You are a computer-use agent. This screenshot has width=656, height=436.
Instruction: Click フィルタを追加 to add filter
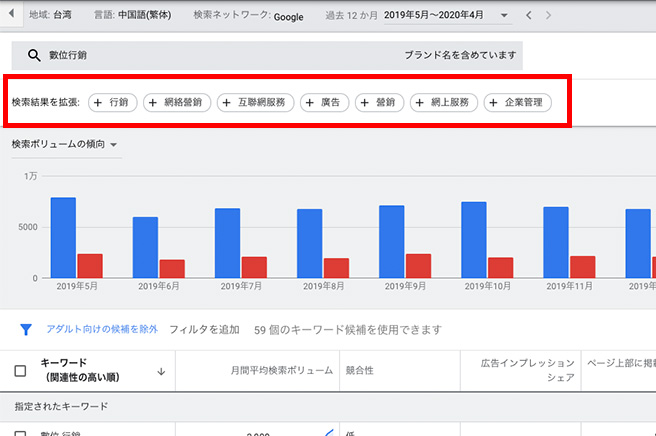coord(204,330)
